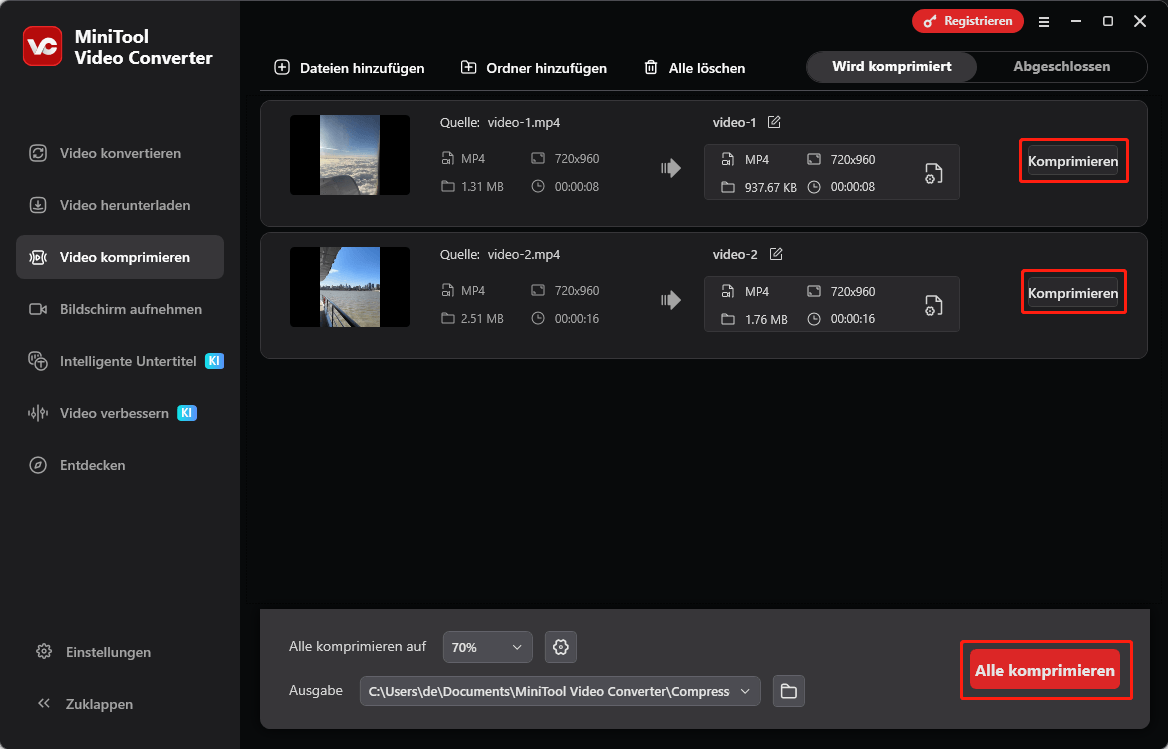Click Komprimieren for video-2
1168x749 pixels.
[x=1073, y=293]
